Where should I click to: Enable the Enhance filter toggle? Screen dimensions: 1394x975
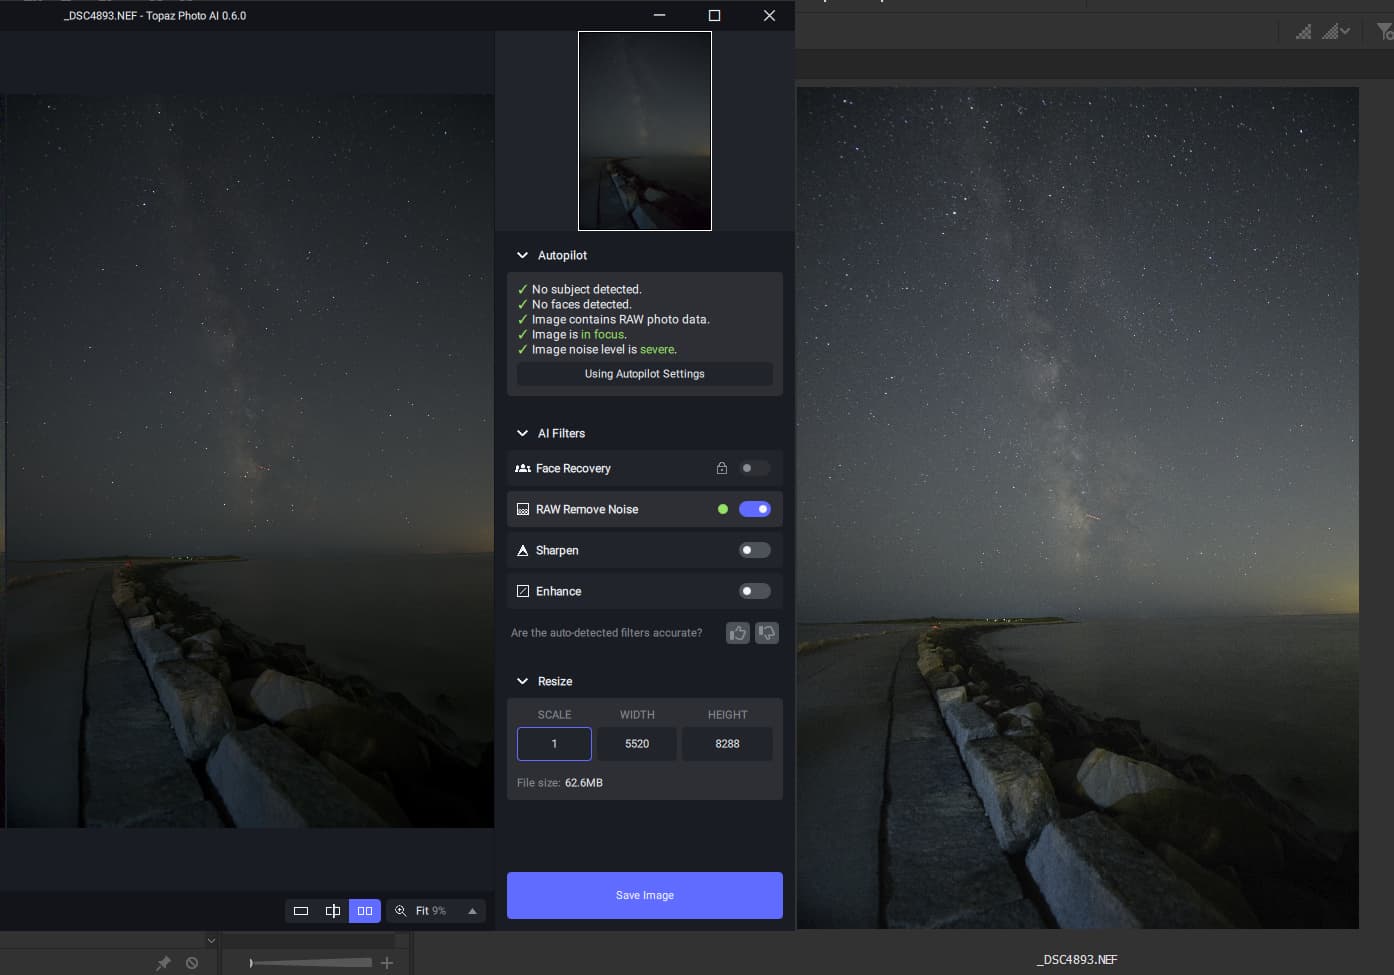click(x=754, y=591)
